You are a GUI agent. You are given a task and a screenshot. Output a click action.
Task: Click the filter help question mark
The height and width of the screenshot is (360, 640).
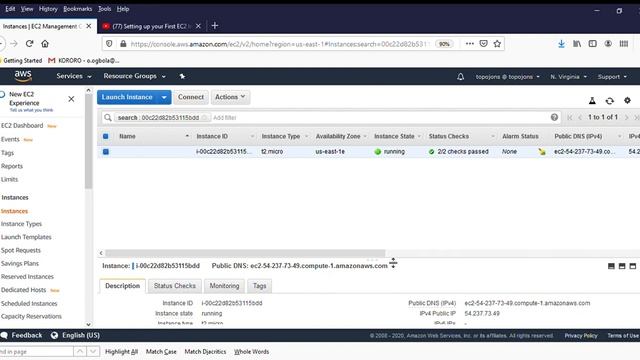tap(554, 117)
